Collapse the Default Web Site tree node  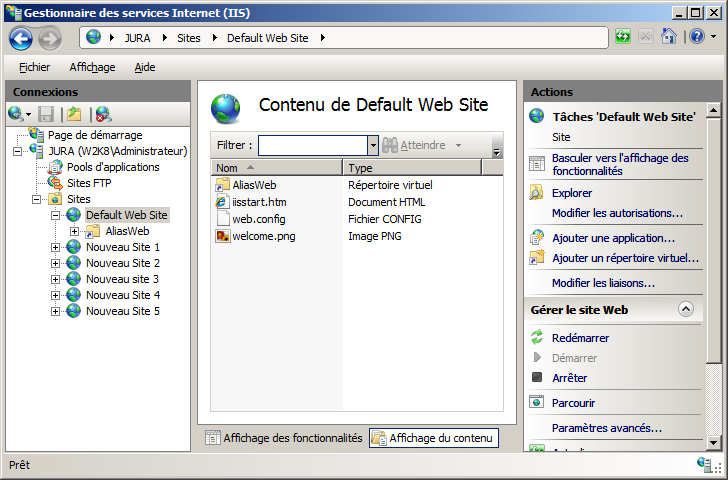[56, 215]
